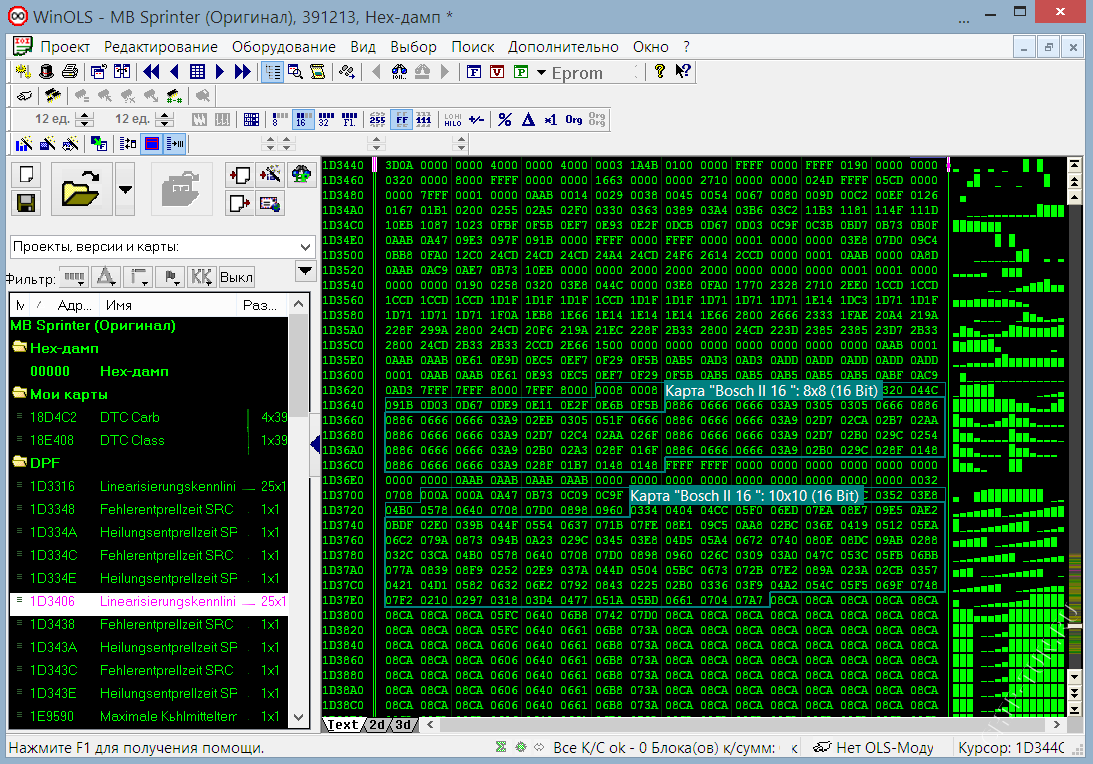Increase the first 12 ед. stepper value

point(84,115)
